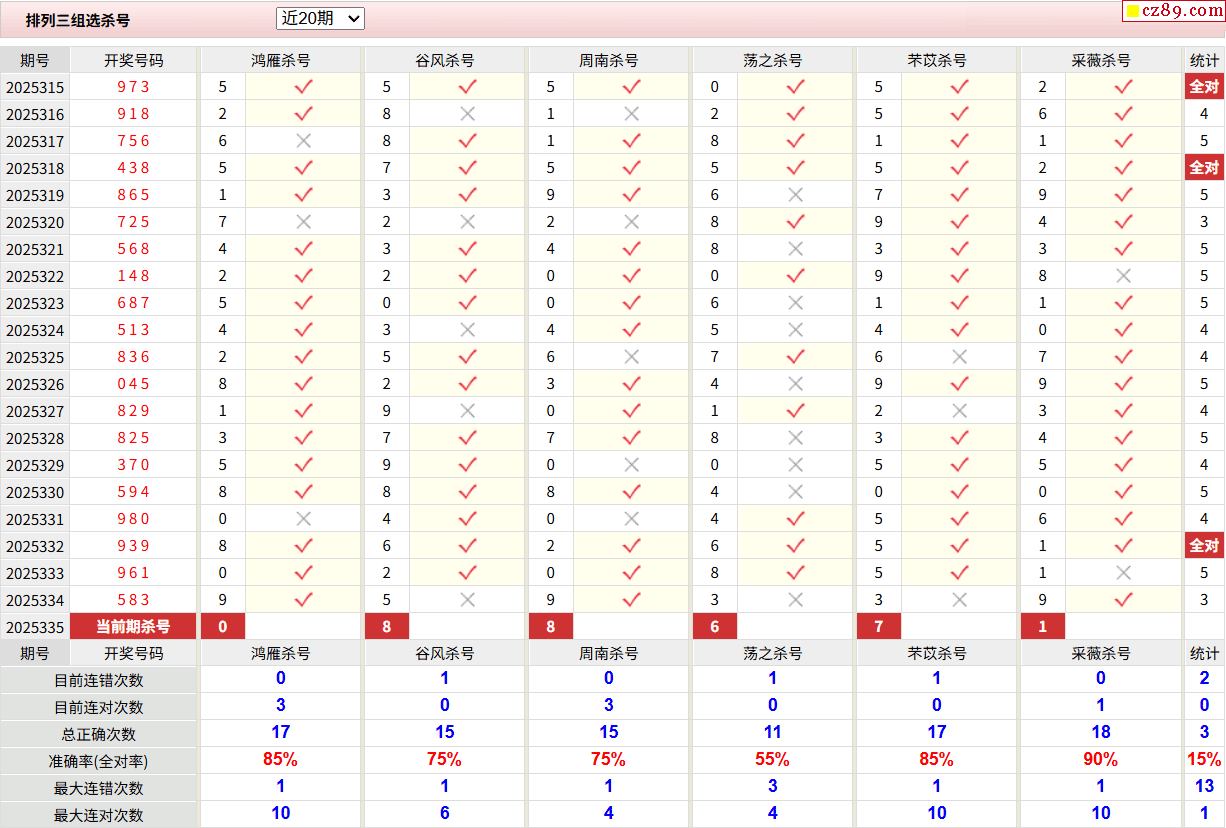
Task: Select the top 谷风杀号 column header
Action: click(x=444, y=60)
